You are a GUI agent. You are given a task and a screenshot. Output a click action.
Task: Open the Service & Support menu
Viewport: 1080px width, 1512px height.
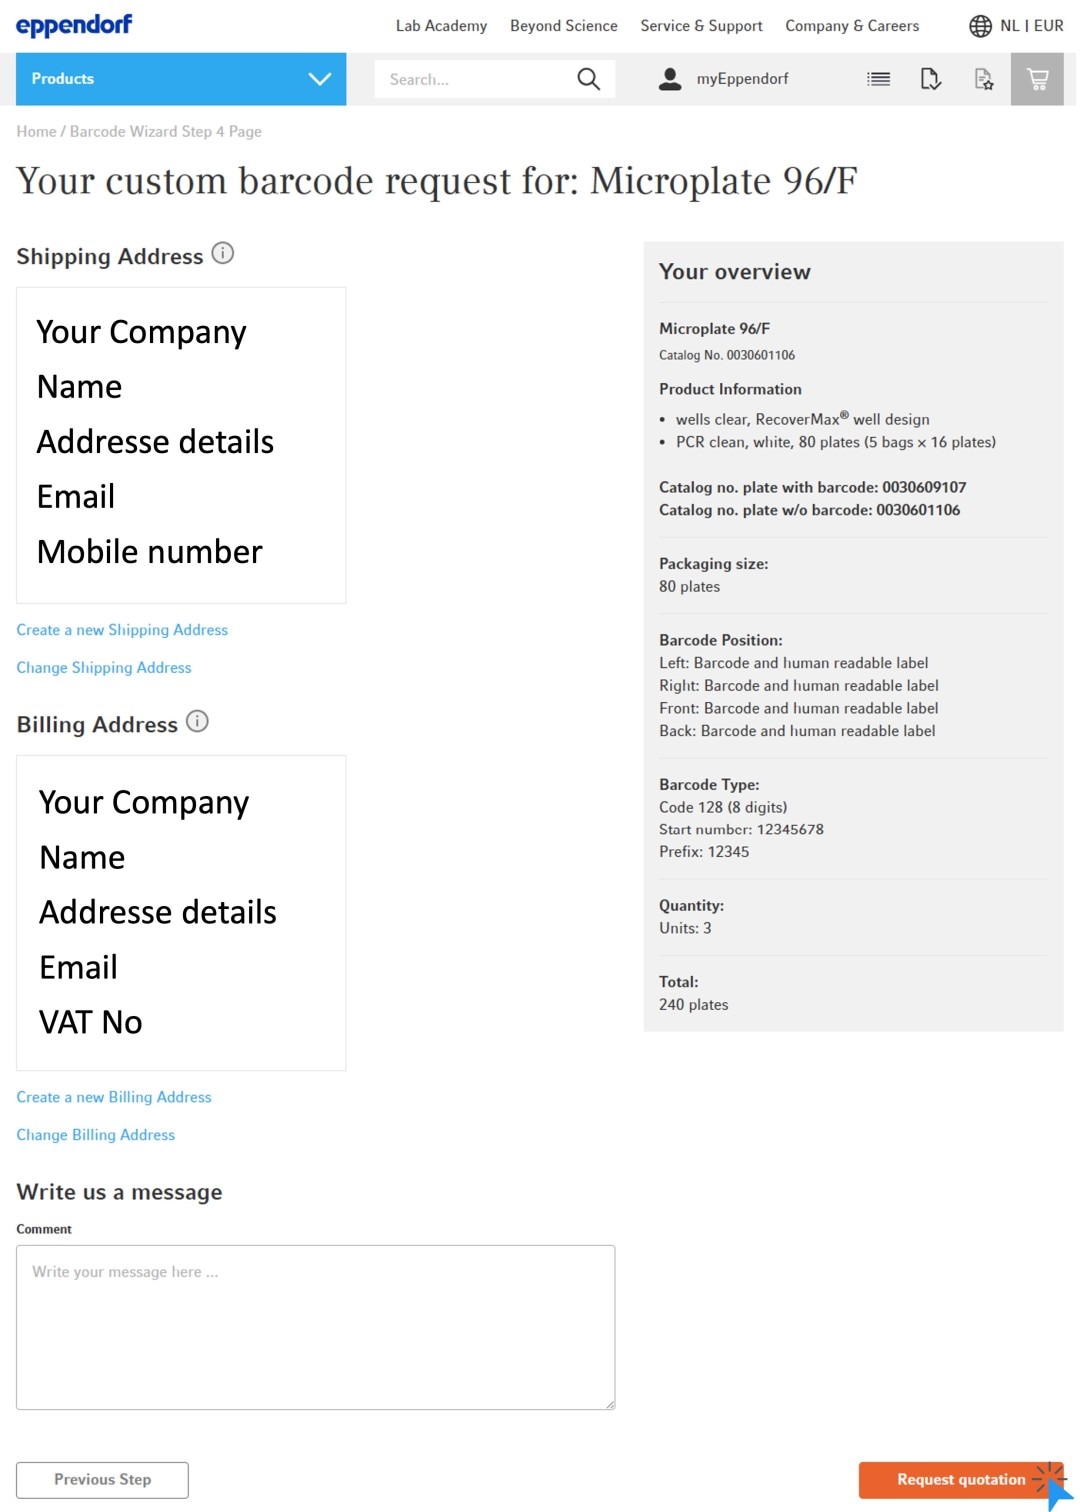click(701, 26)
